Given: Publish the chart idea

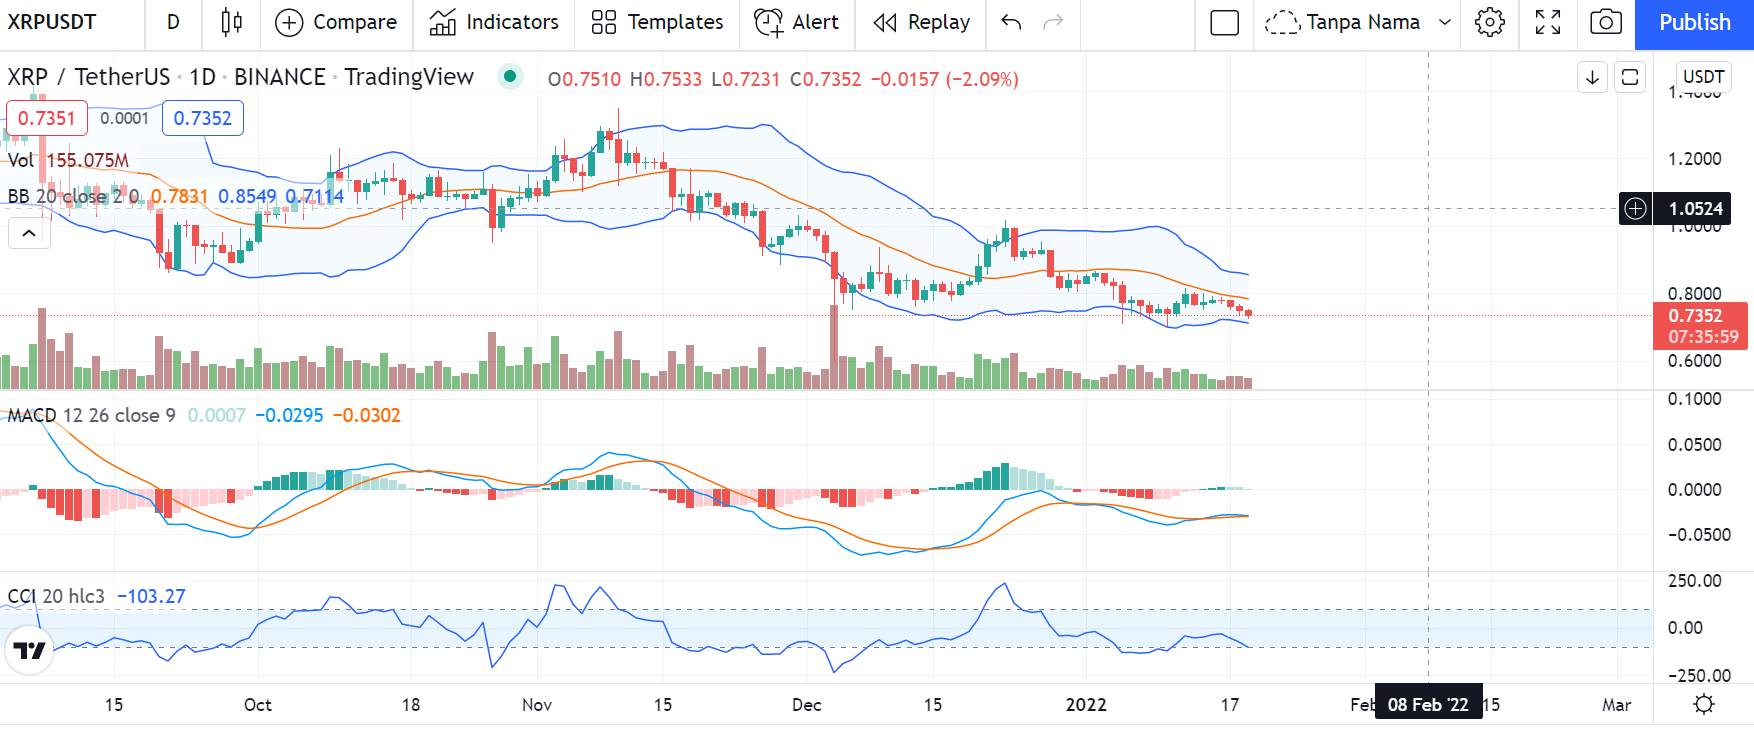Looking at the screenshot, I should pos(1694,22).
